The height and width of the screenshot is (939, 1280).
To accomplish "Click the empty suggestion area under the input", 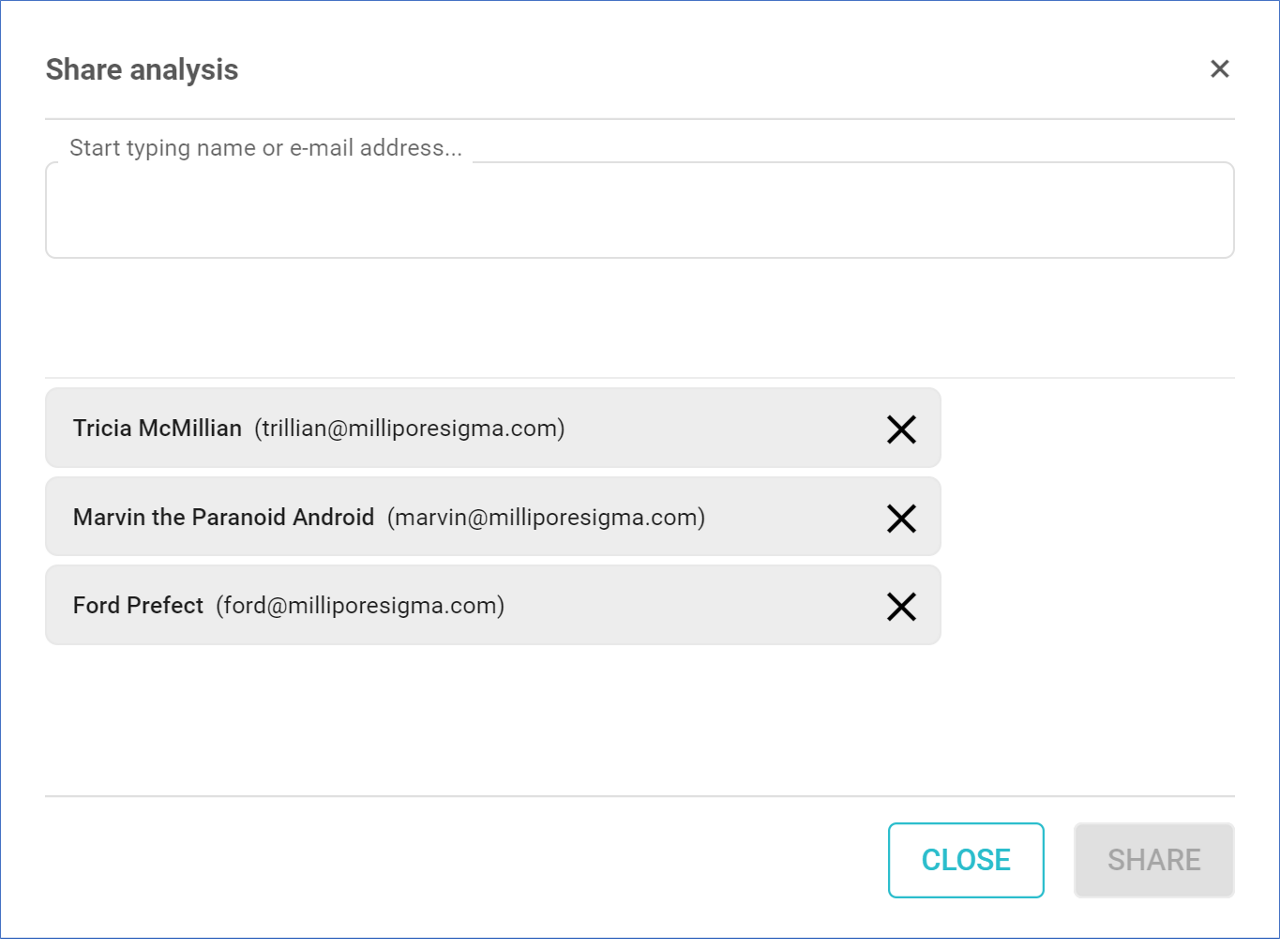I will 639,318.
